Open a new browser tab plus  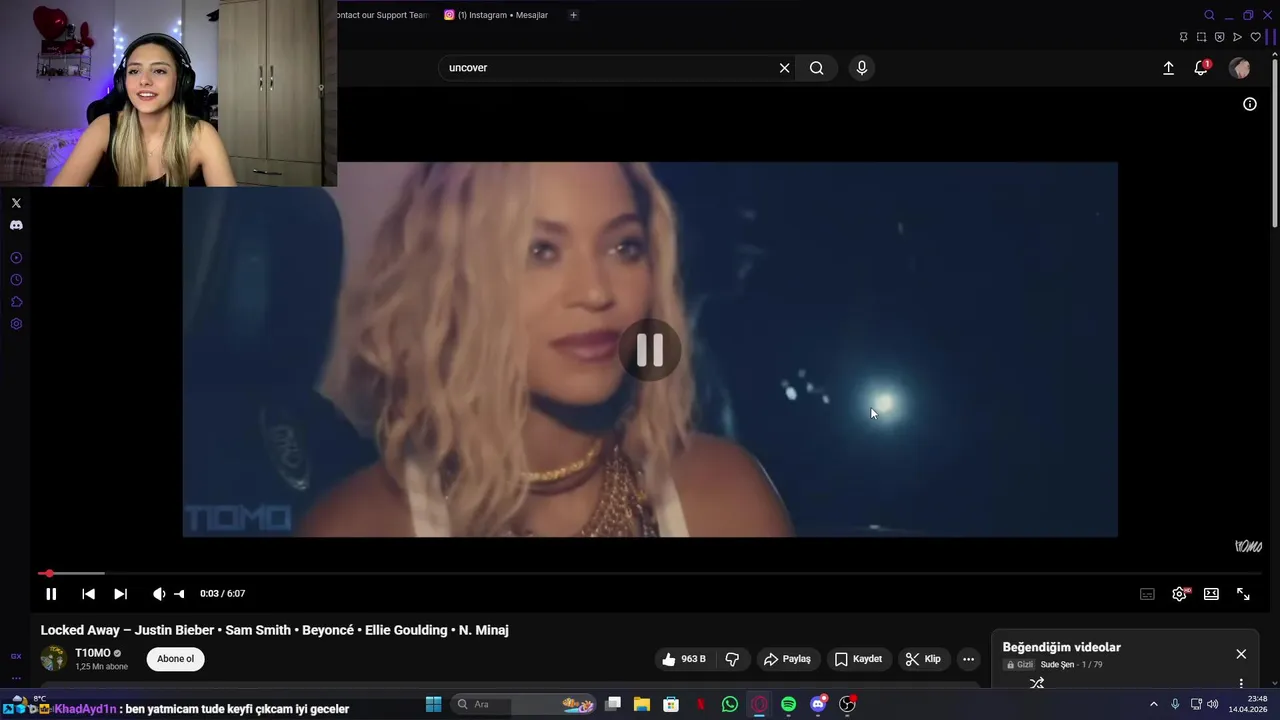tap(573, 15)
